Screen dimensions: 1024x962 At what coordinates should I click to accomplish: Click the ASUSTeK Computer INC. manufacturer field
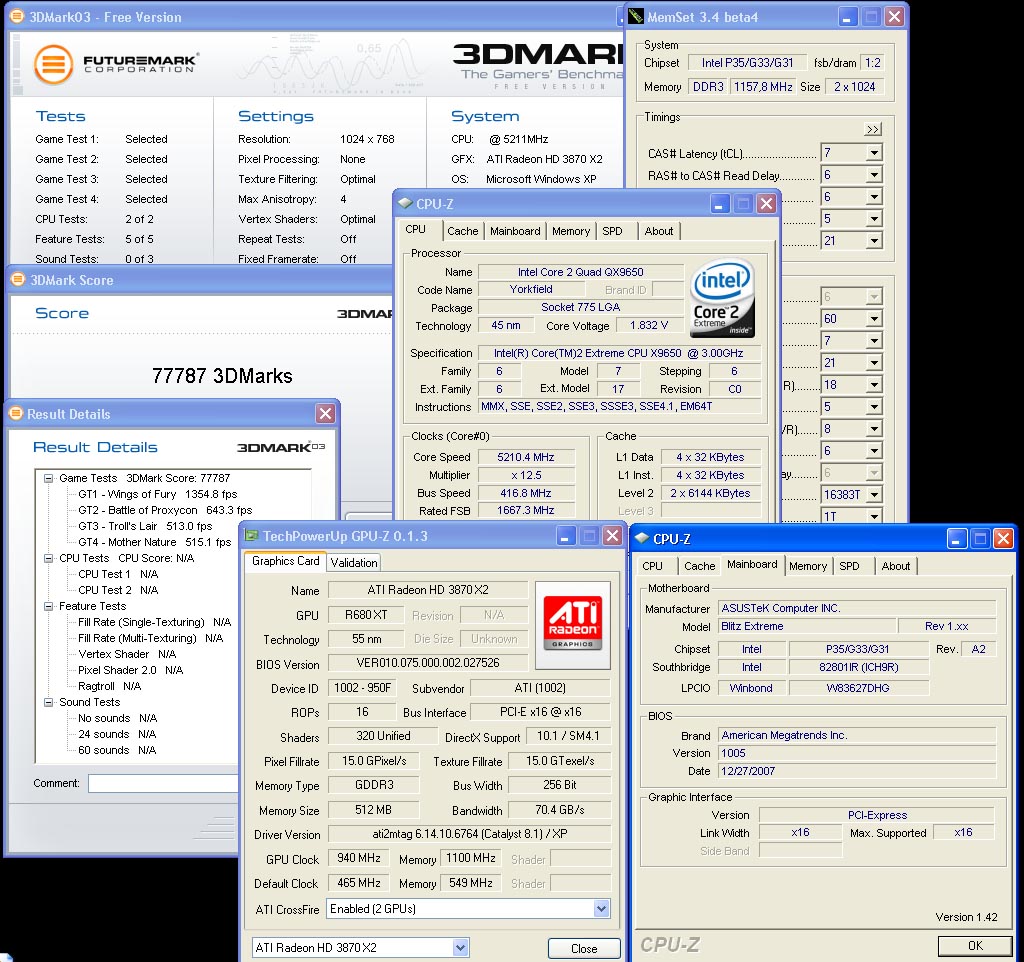[x=857, y=608]
